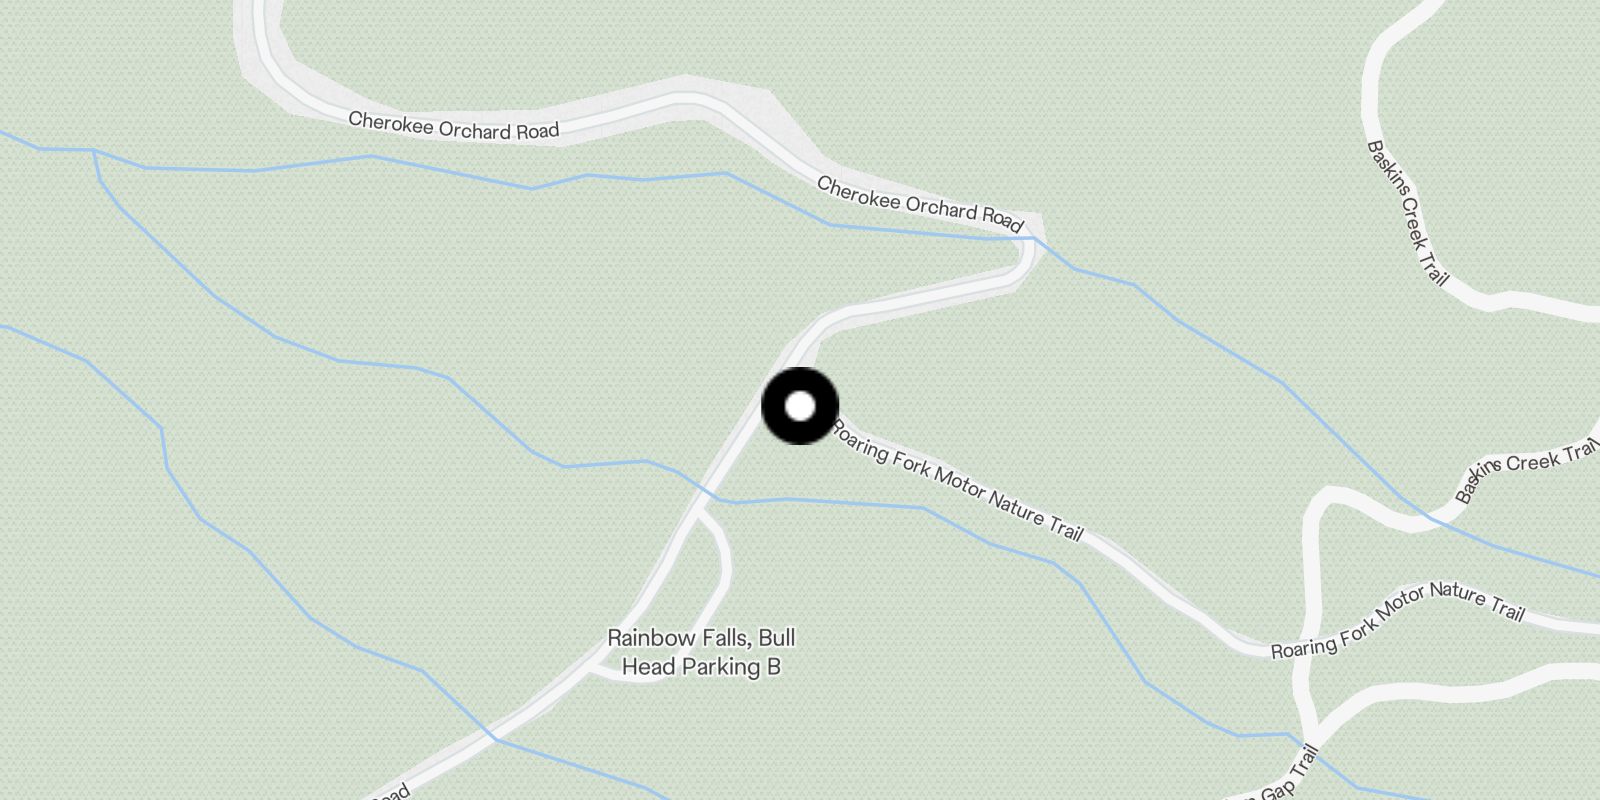The image size is (1600, 800).
Task: Select the Rainbow Falls, Bull Head Parking B label
Action: click(701, 652)
